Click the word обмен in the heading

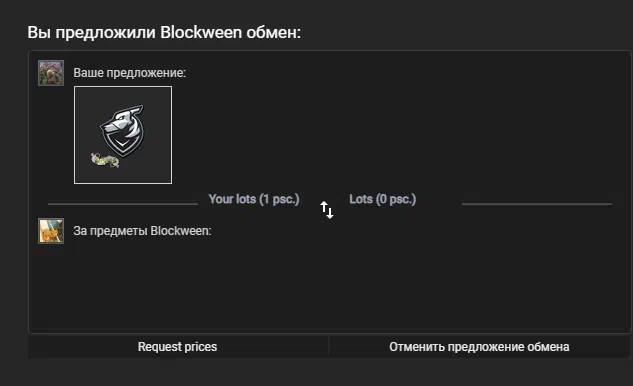pyautogui.click(x=274, y=32)
